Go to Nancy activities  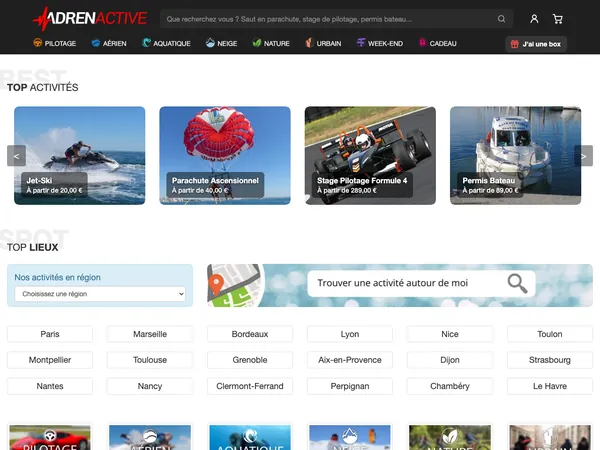click(150, 386)
